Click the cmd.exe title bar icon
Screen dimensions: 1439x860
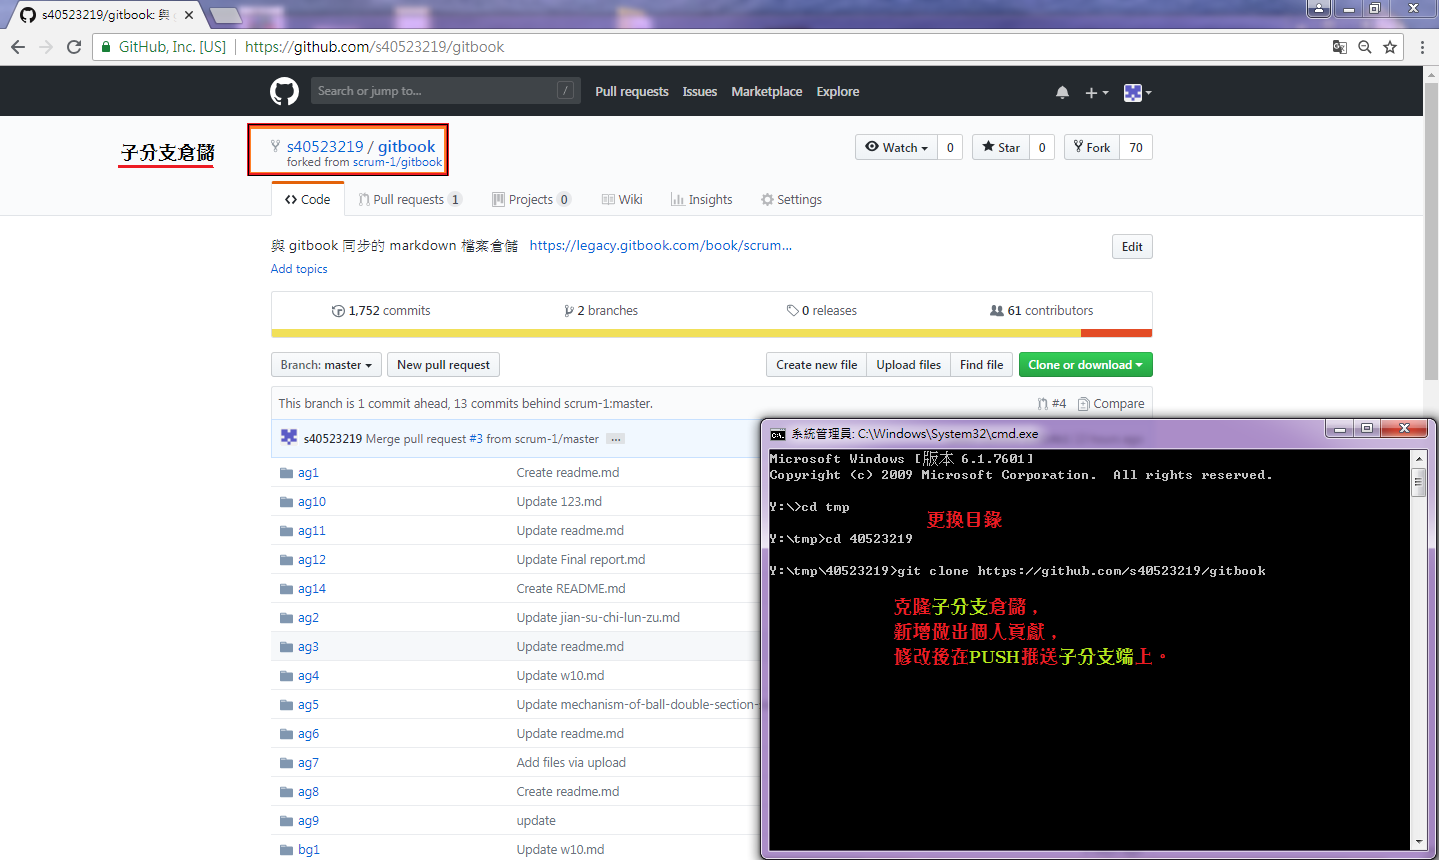coord(778,434)
